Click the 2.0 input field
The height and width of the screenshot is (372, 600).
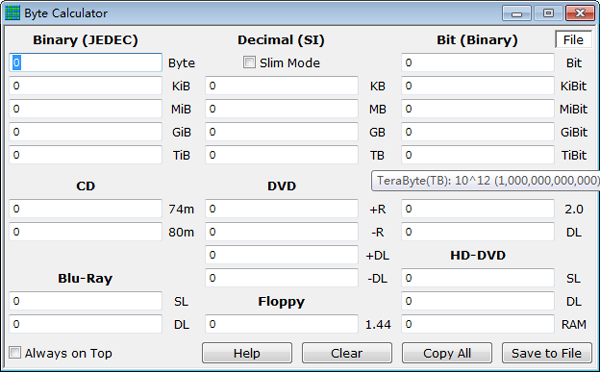[478, 209]
